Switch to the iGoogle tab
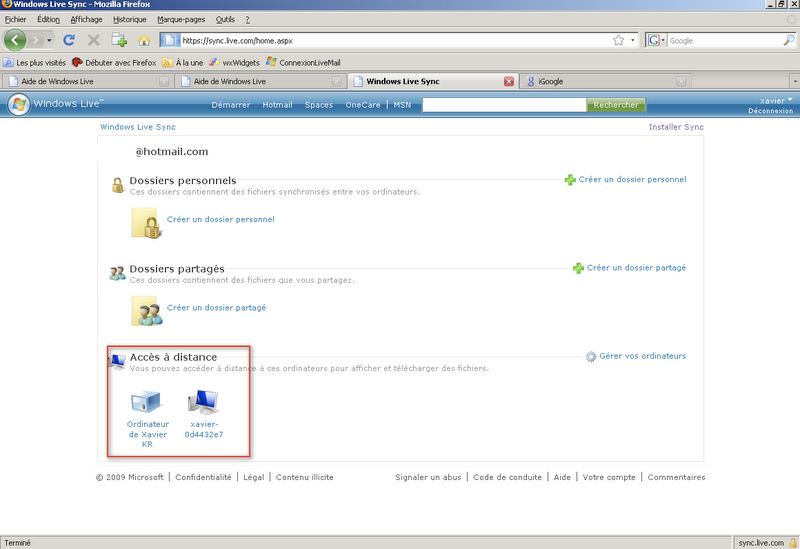Image resolution: width=800 pixels, height=549 pixels. click(604, 81)
